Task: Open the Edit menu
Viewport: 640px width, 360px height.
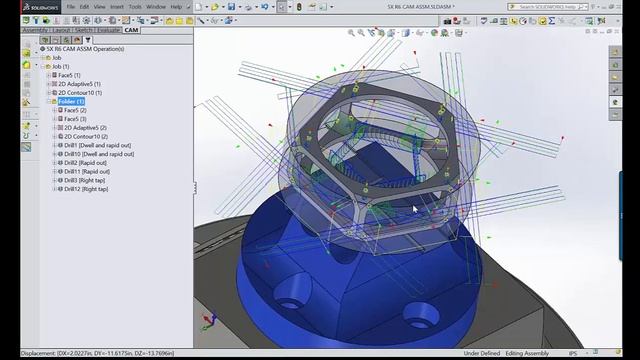Action: point(84,7)
